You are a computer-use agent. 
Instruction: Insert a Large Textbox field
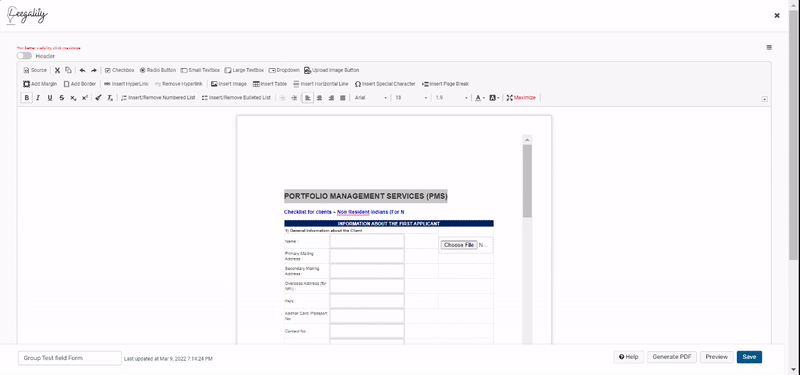pyautogui.click(x=244, y=70)
